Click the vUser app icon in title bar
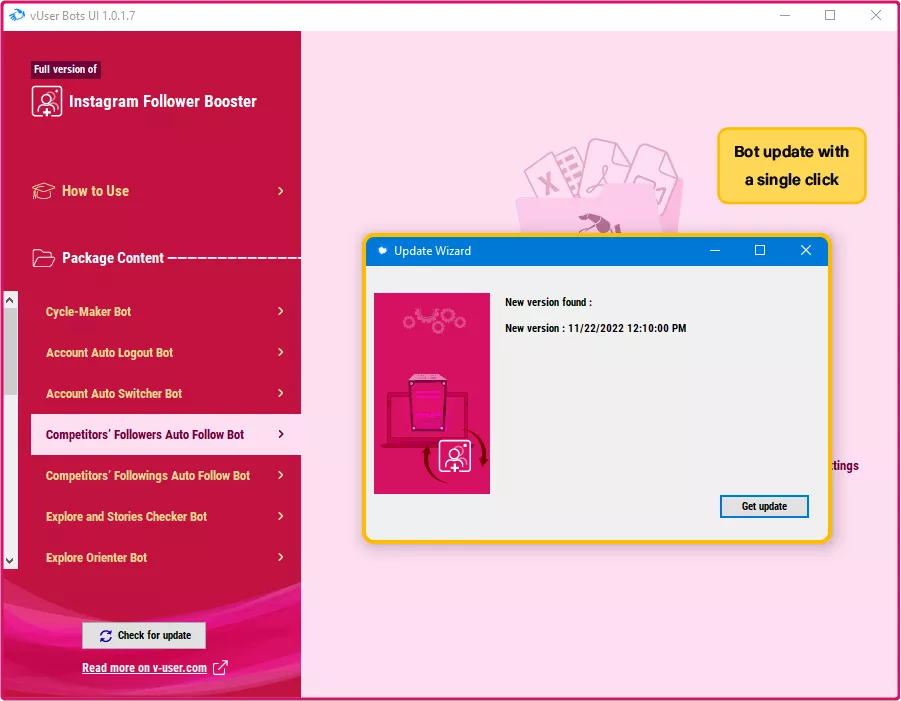The image size is (901, 701). coord(17,15)
